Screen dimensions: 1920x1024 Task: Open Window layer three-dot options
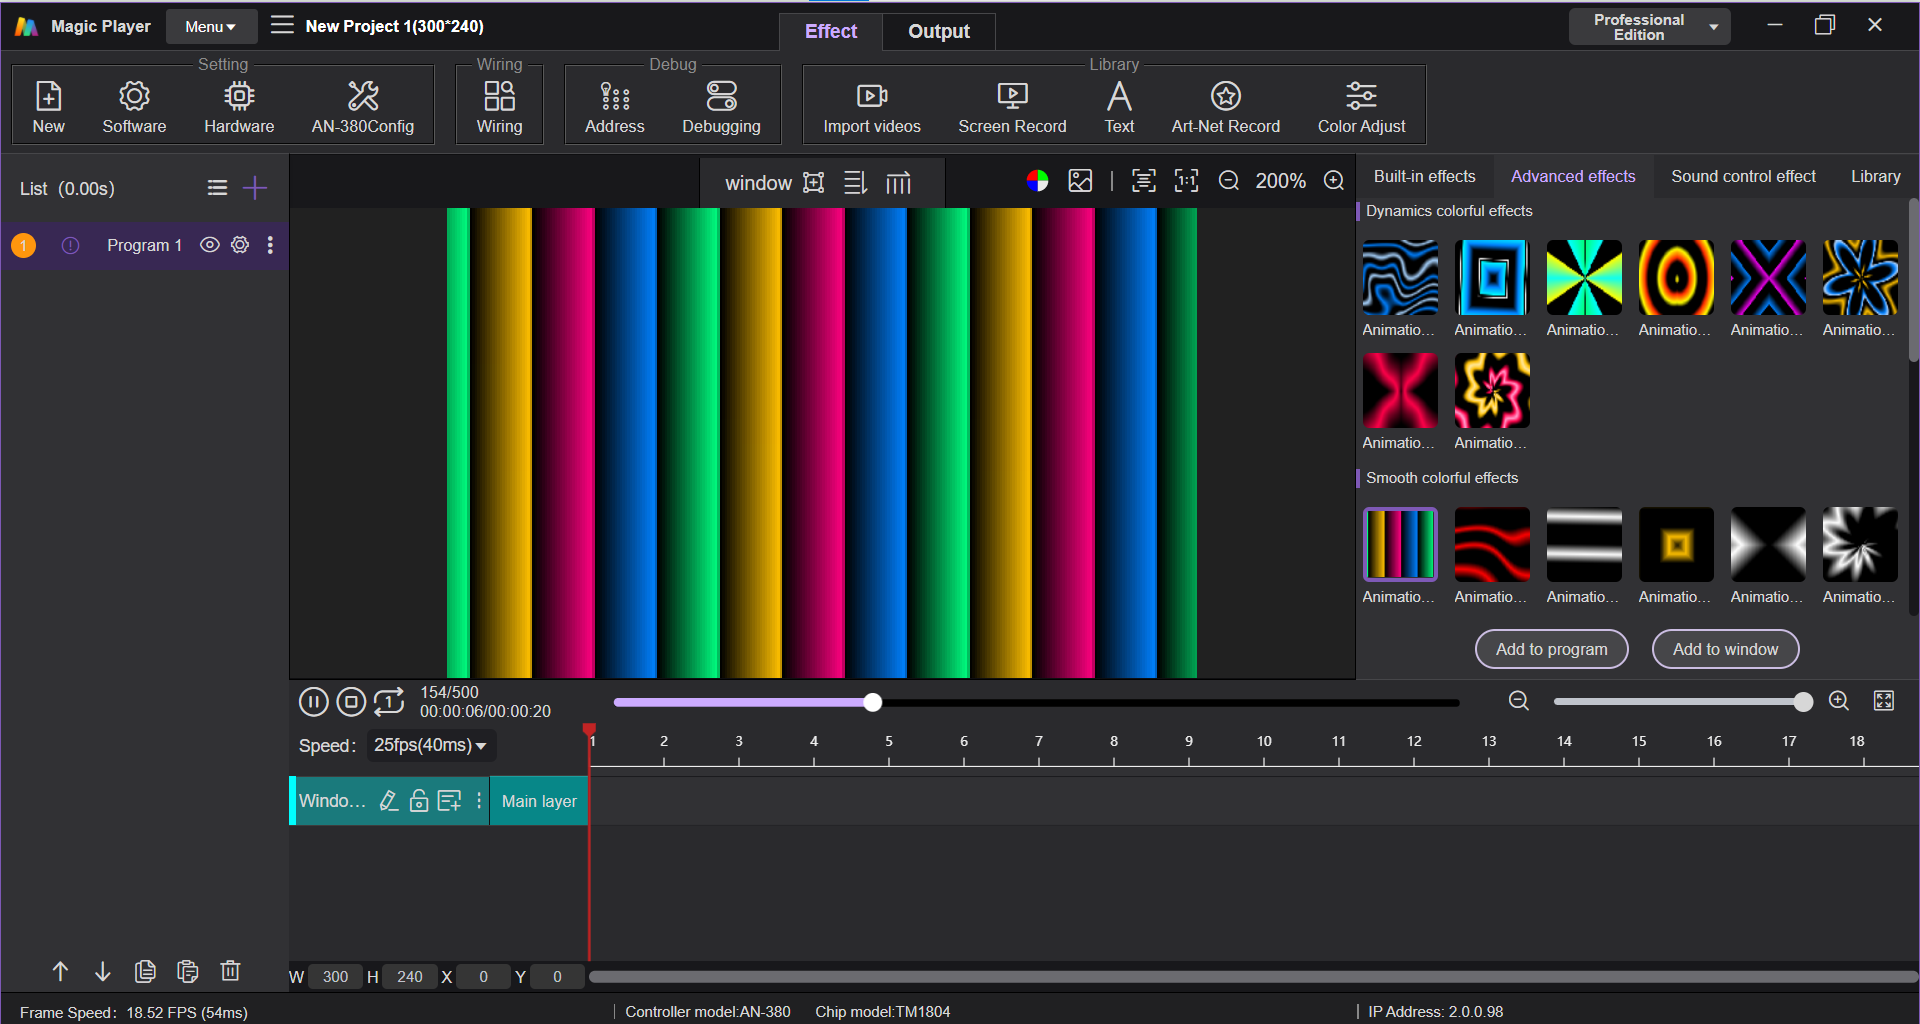pos(479,801)
